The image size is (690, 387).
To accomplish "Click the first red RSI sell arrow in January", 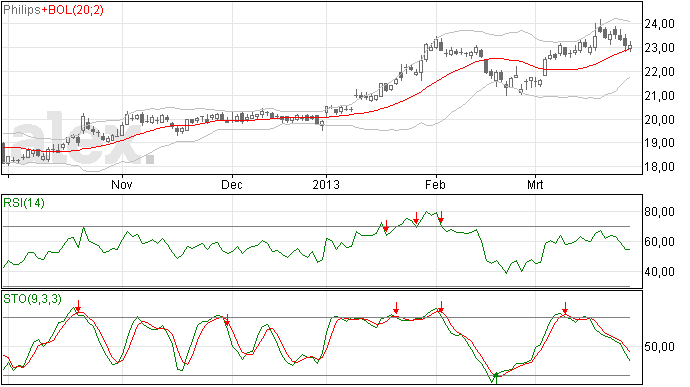I will [x=386, y=226].
